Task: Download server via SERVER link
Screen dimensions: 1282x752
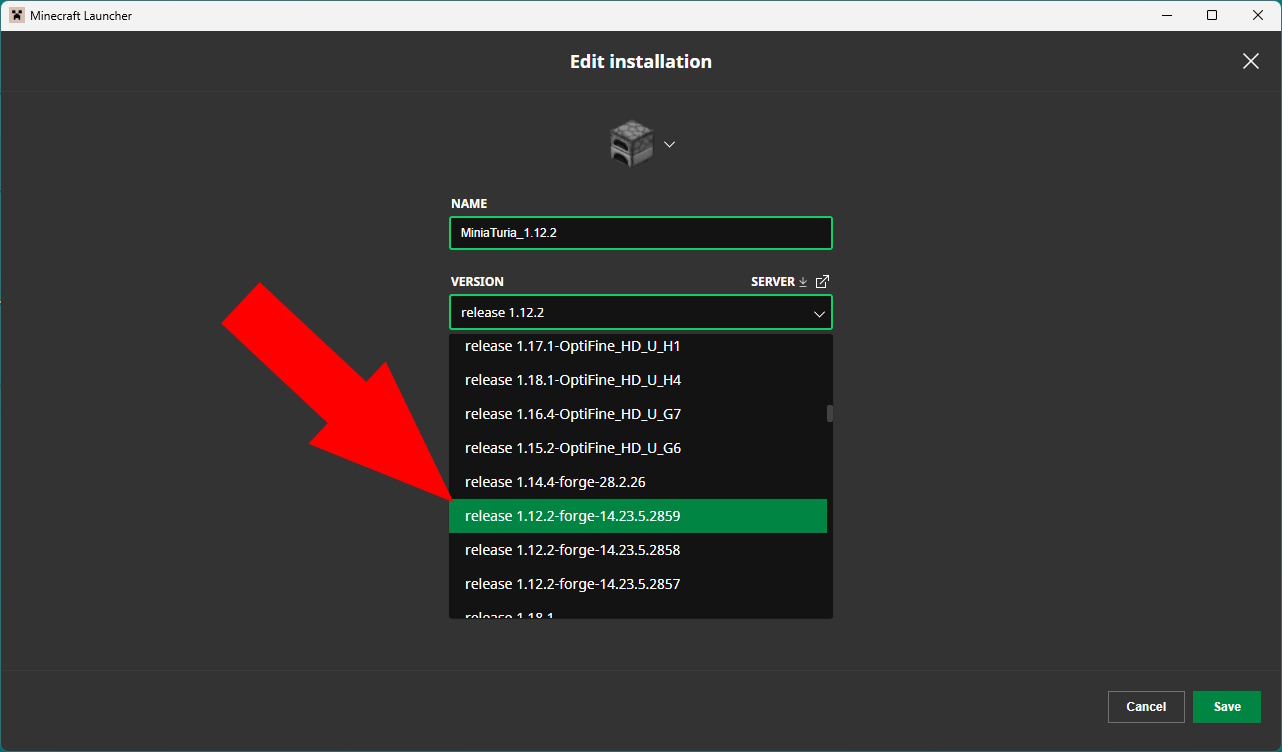Action: pyautogui.click(x=779, y=282)
